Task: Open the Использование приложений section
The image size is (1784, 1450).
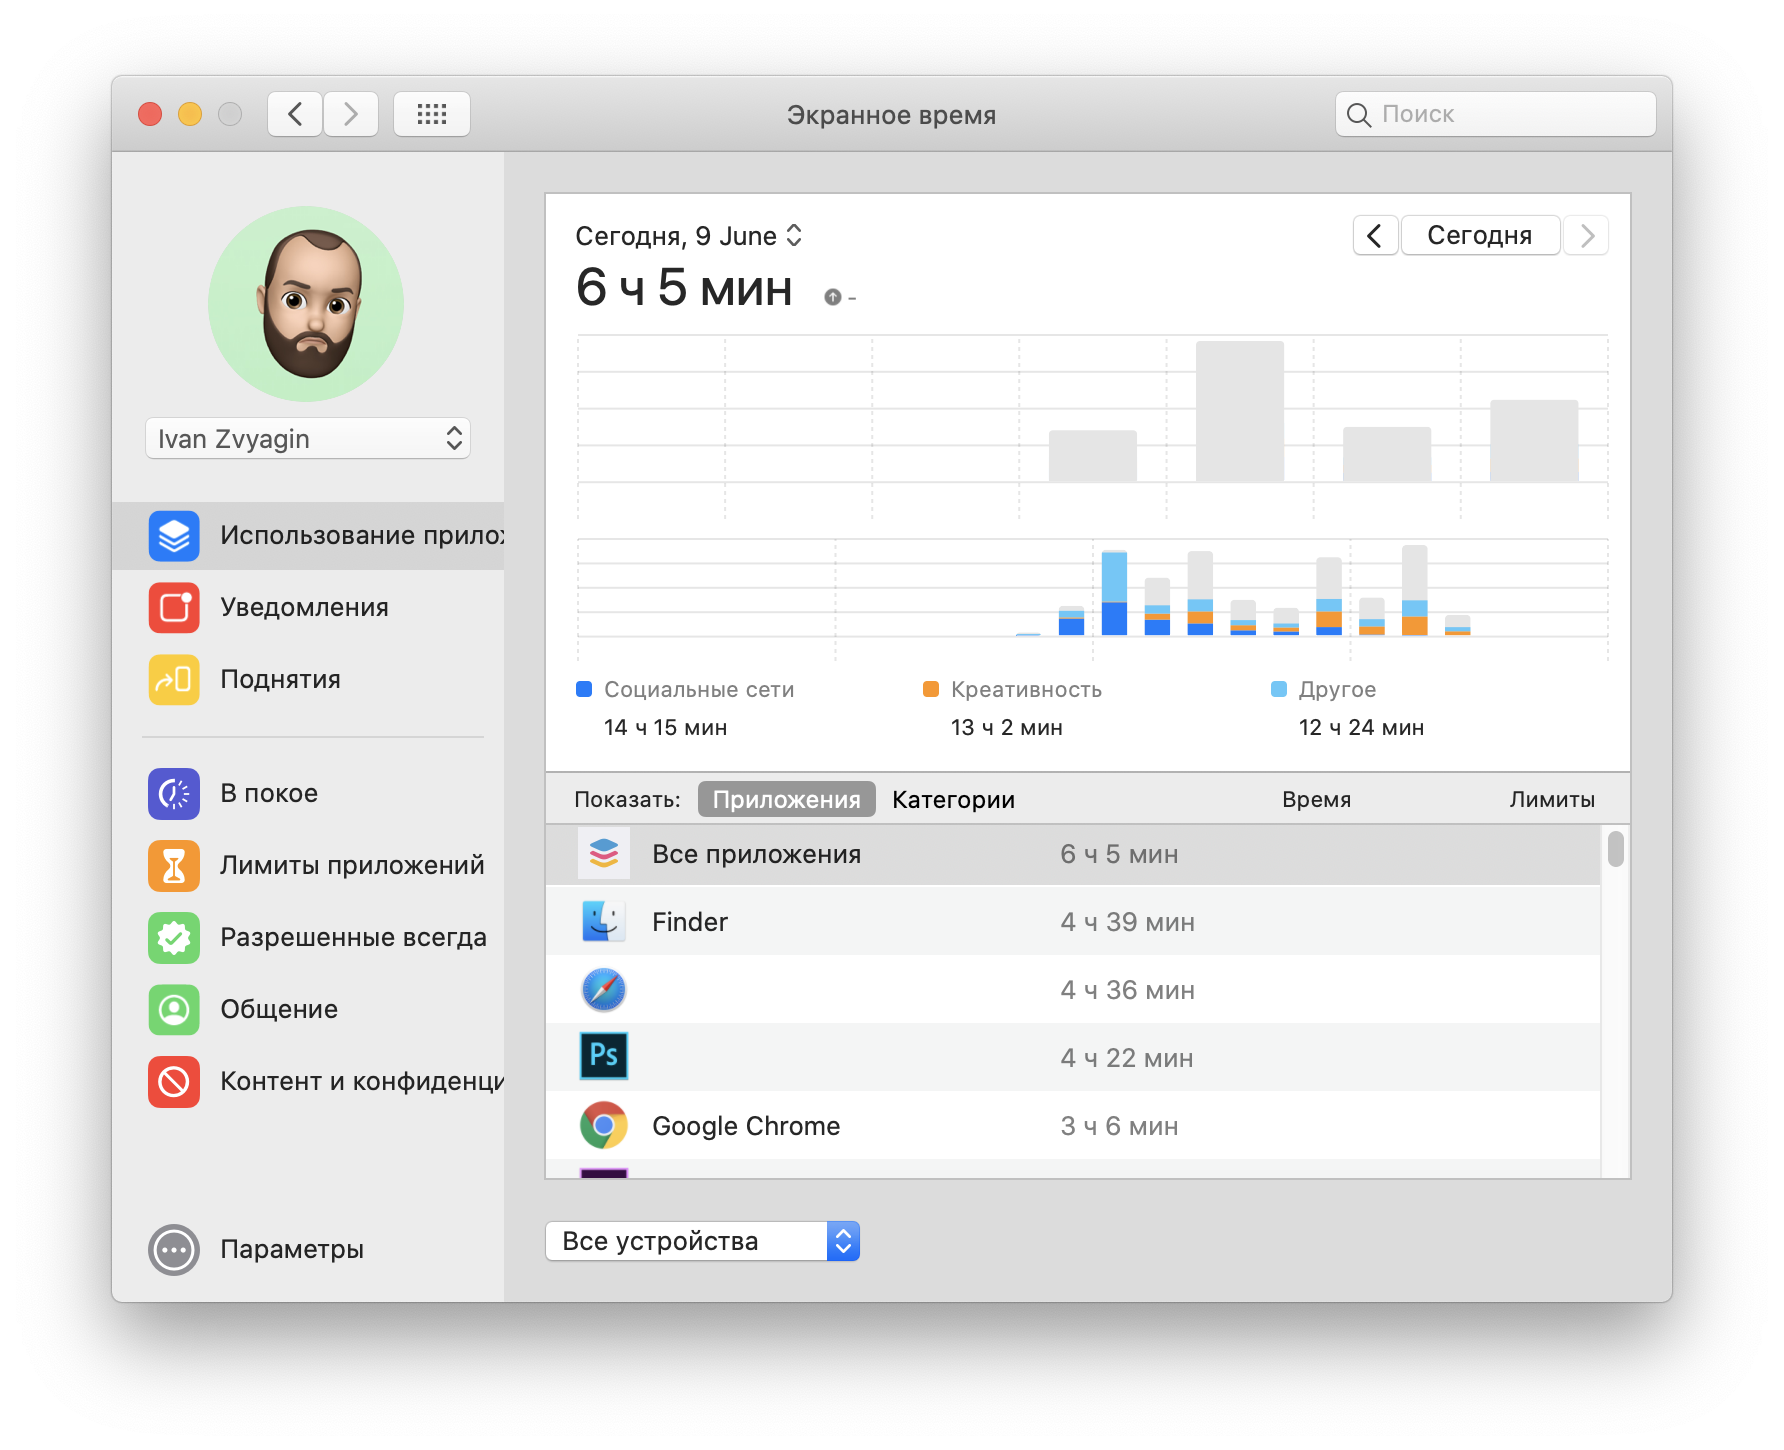Action: (x=330, y=535)
